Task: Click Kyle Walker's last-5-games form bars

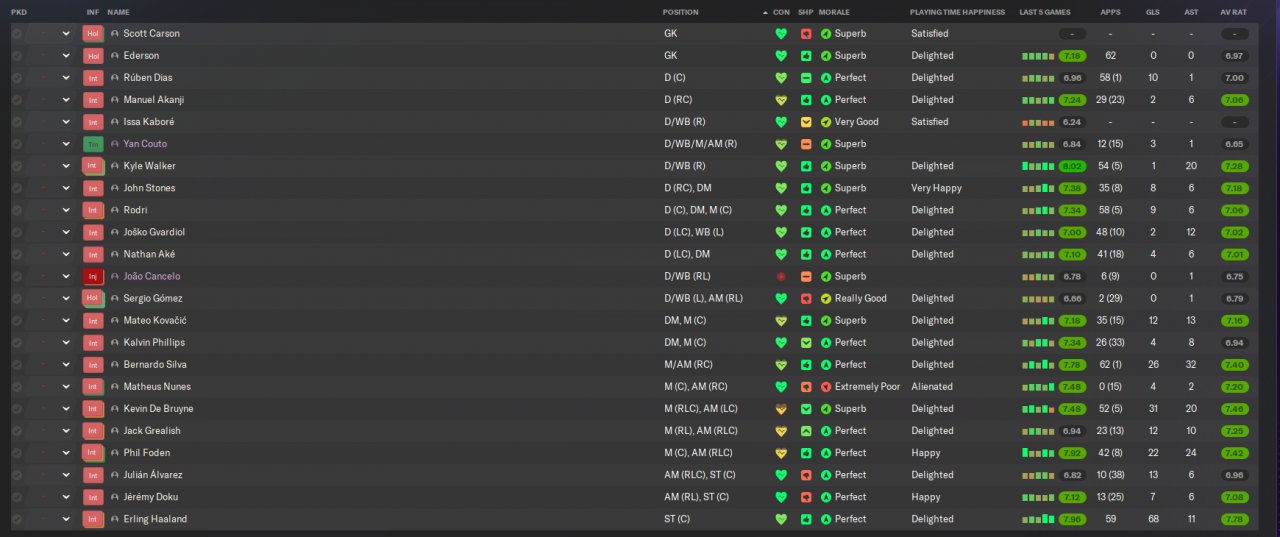Action: click(1037, 166)
